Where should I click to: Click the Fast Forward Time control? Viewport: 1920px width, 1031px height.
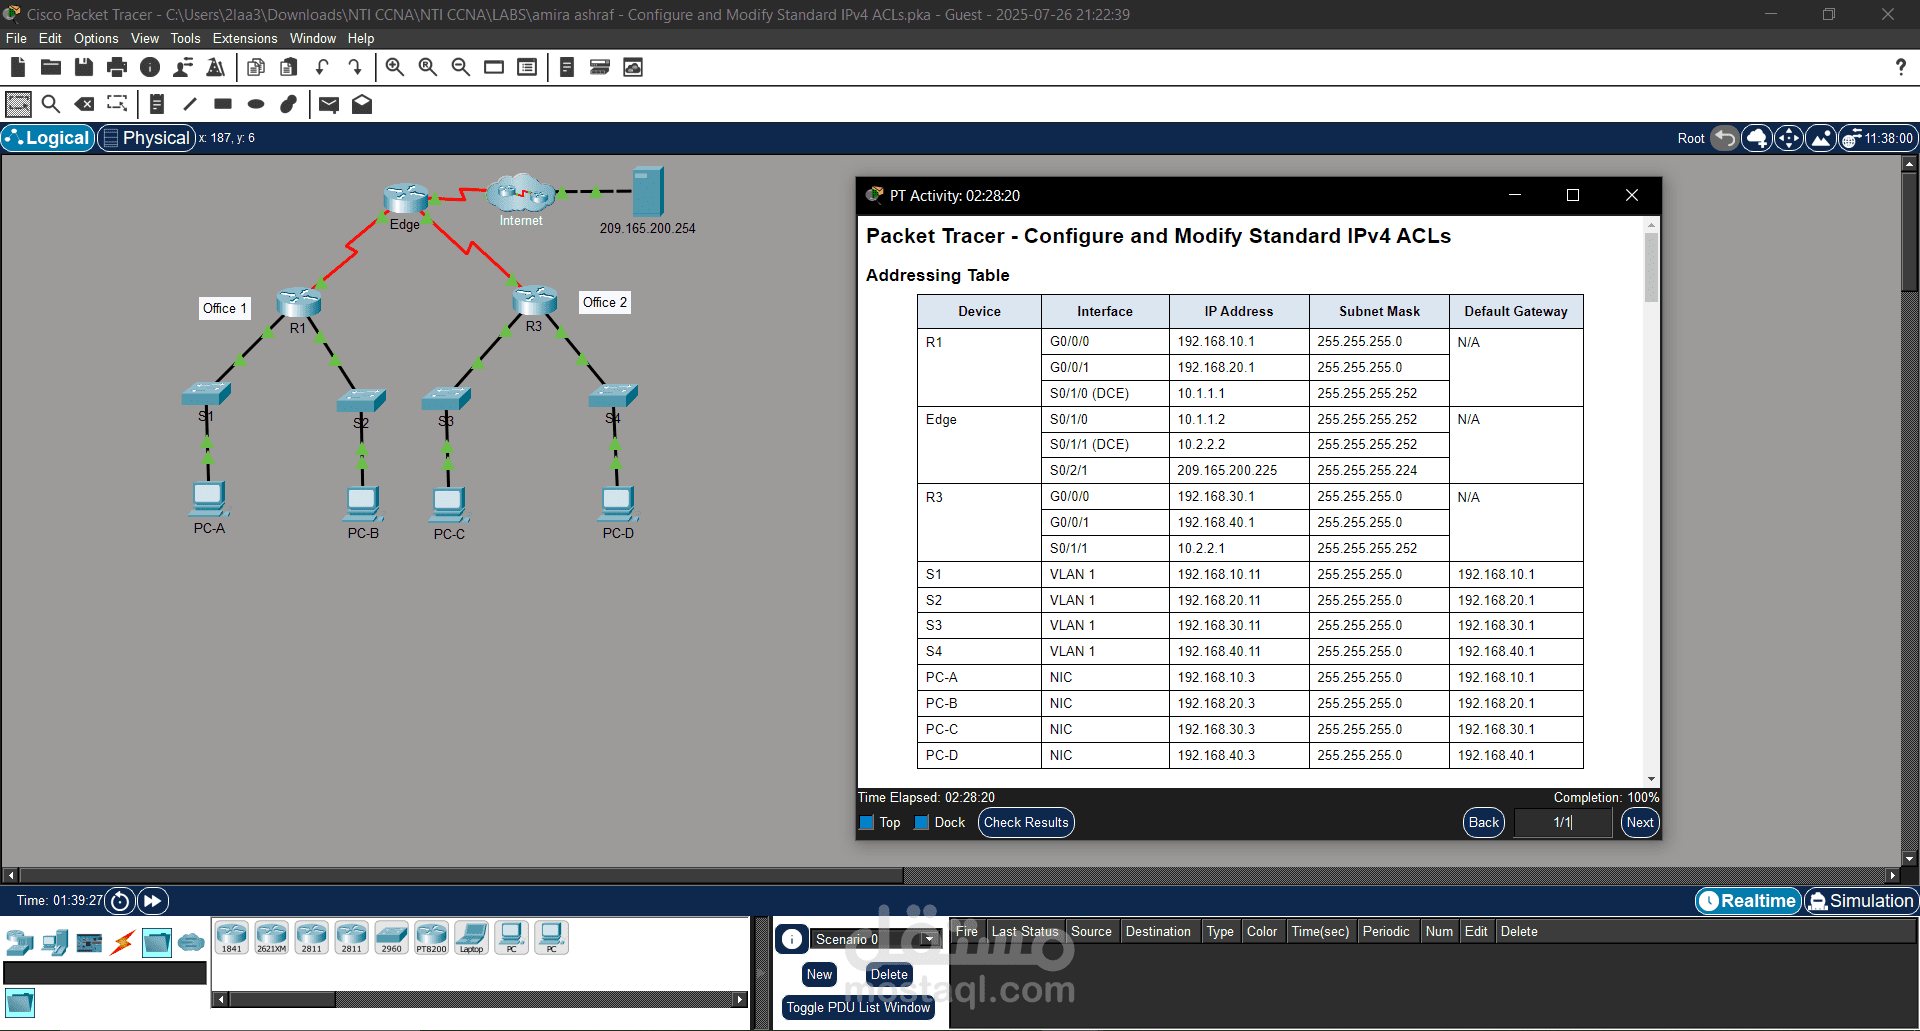click(152, 901)
